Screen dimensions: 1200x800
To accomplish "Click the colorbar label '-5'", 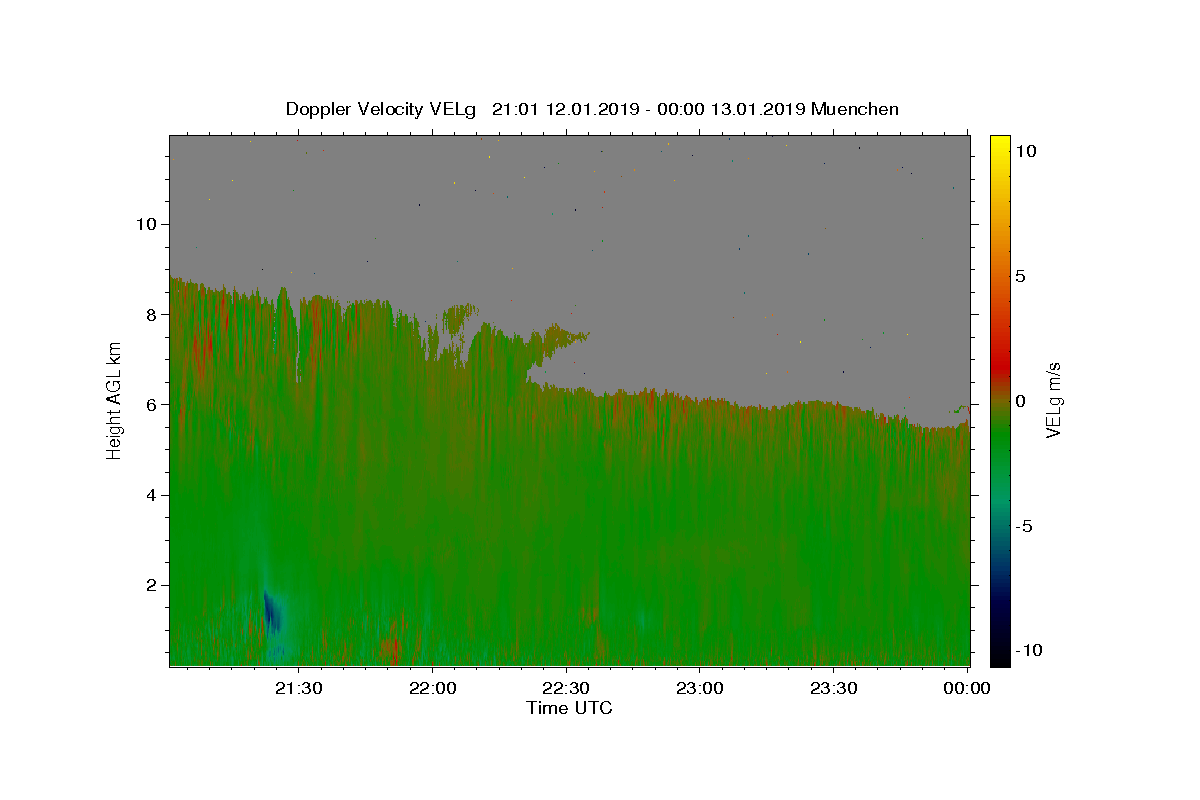I will pyautogui.click(x=1022, y=526).
